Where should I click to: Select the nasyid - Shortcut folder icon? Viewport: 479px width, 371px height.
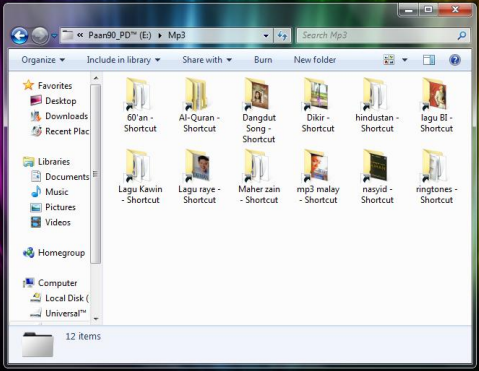(375, 166)
